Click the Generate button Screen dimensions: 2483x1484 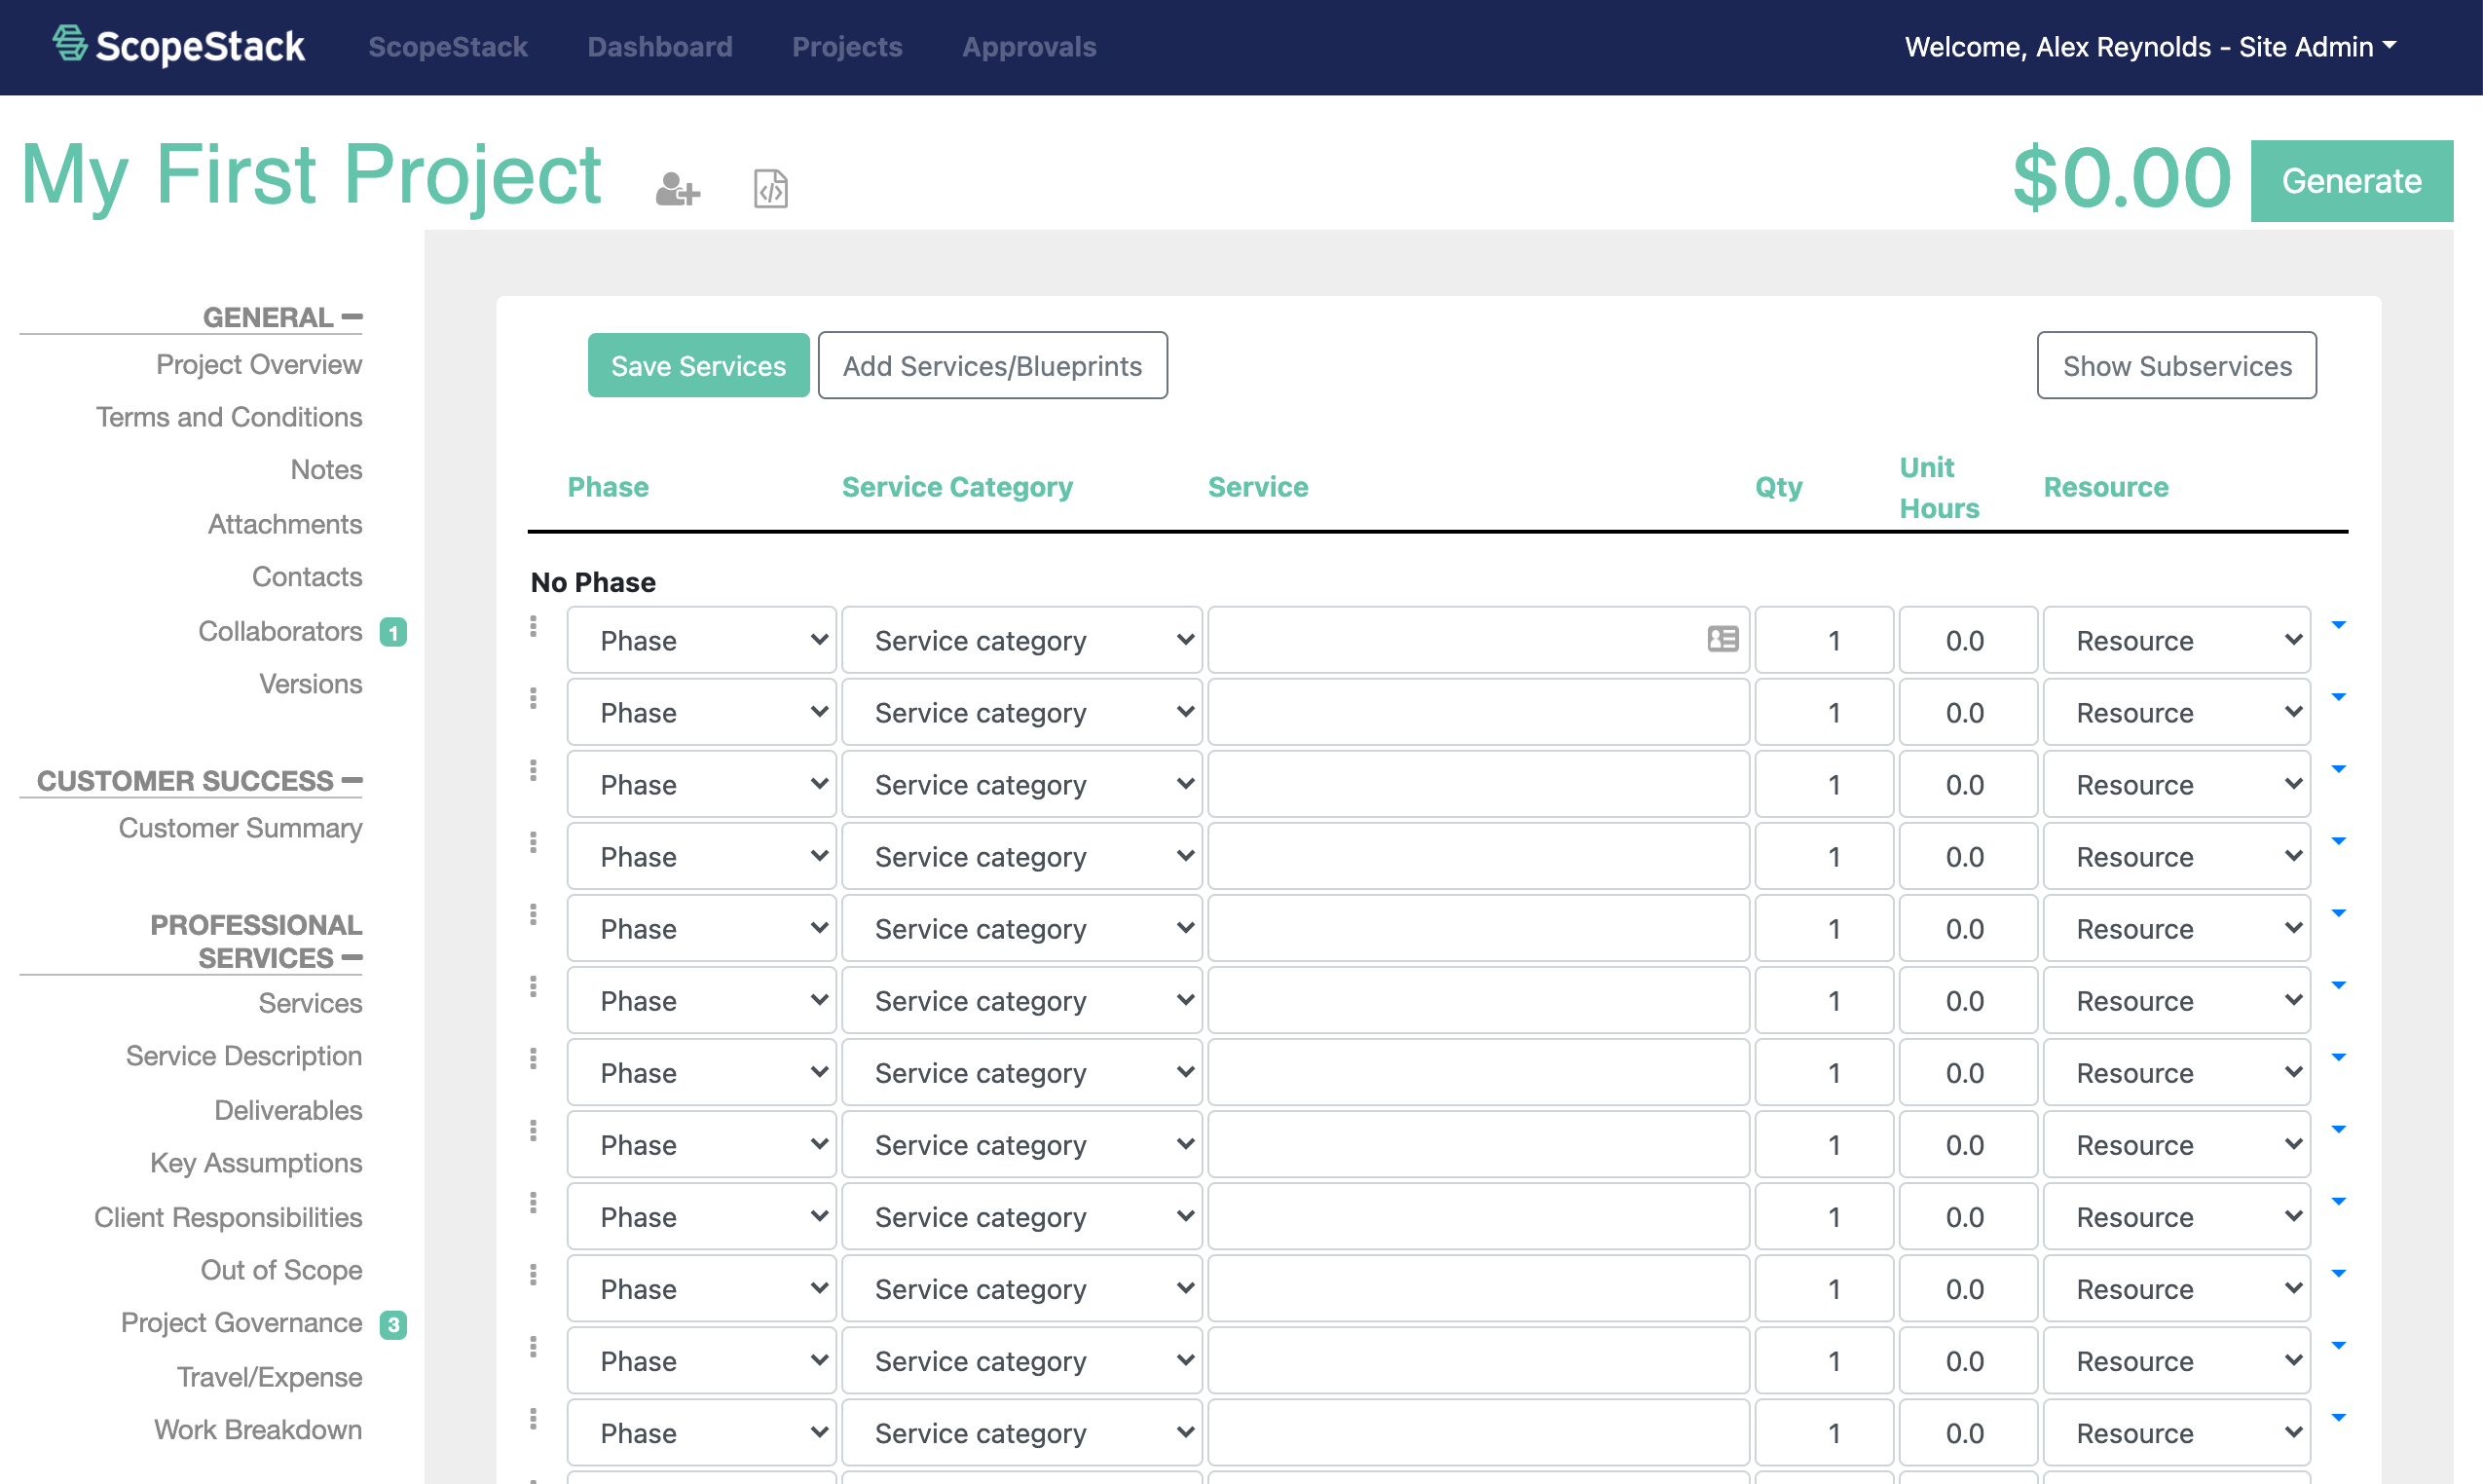(2351, 180)
